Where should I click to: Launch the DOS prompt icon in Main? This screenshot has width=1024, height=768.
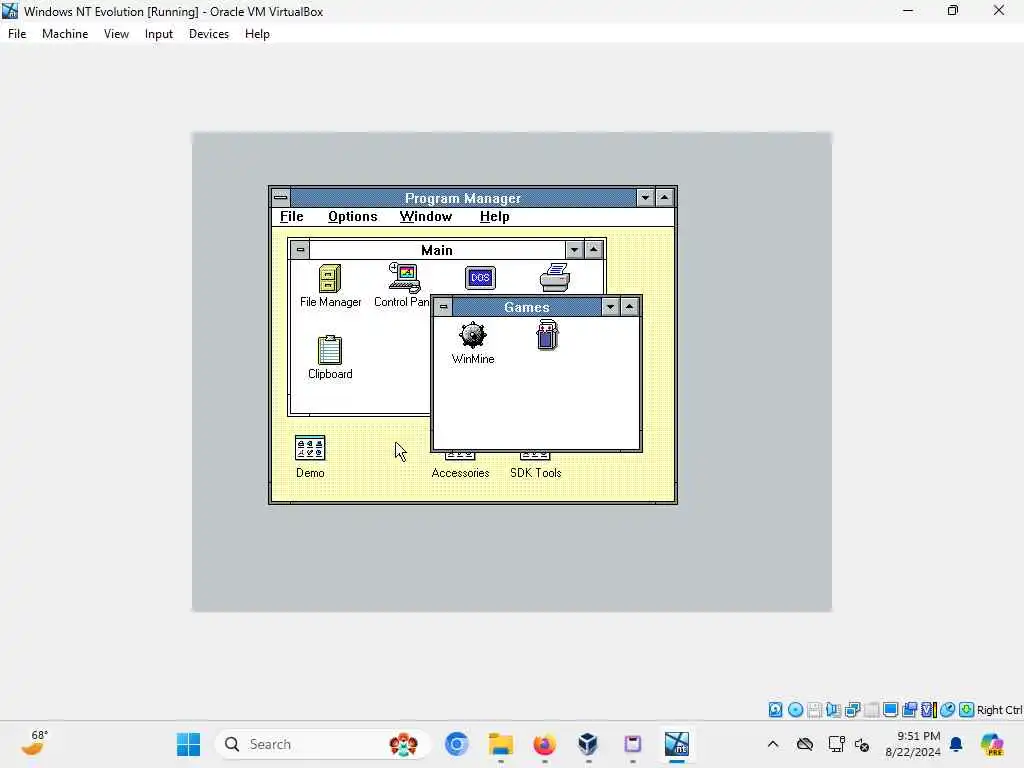480,278
